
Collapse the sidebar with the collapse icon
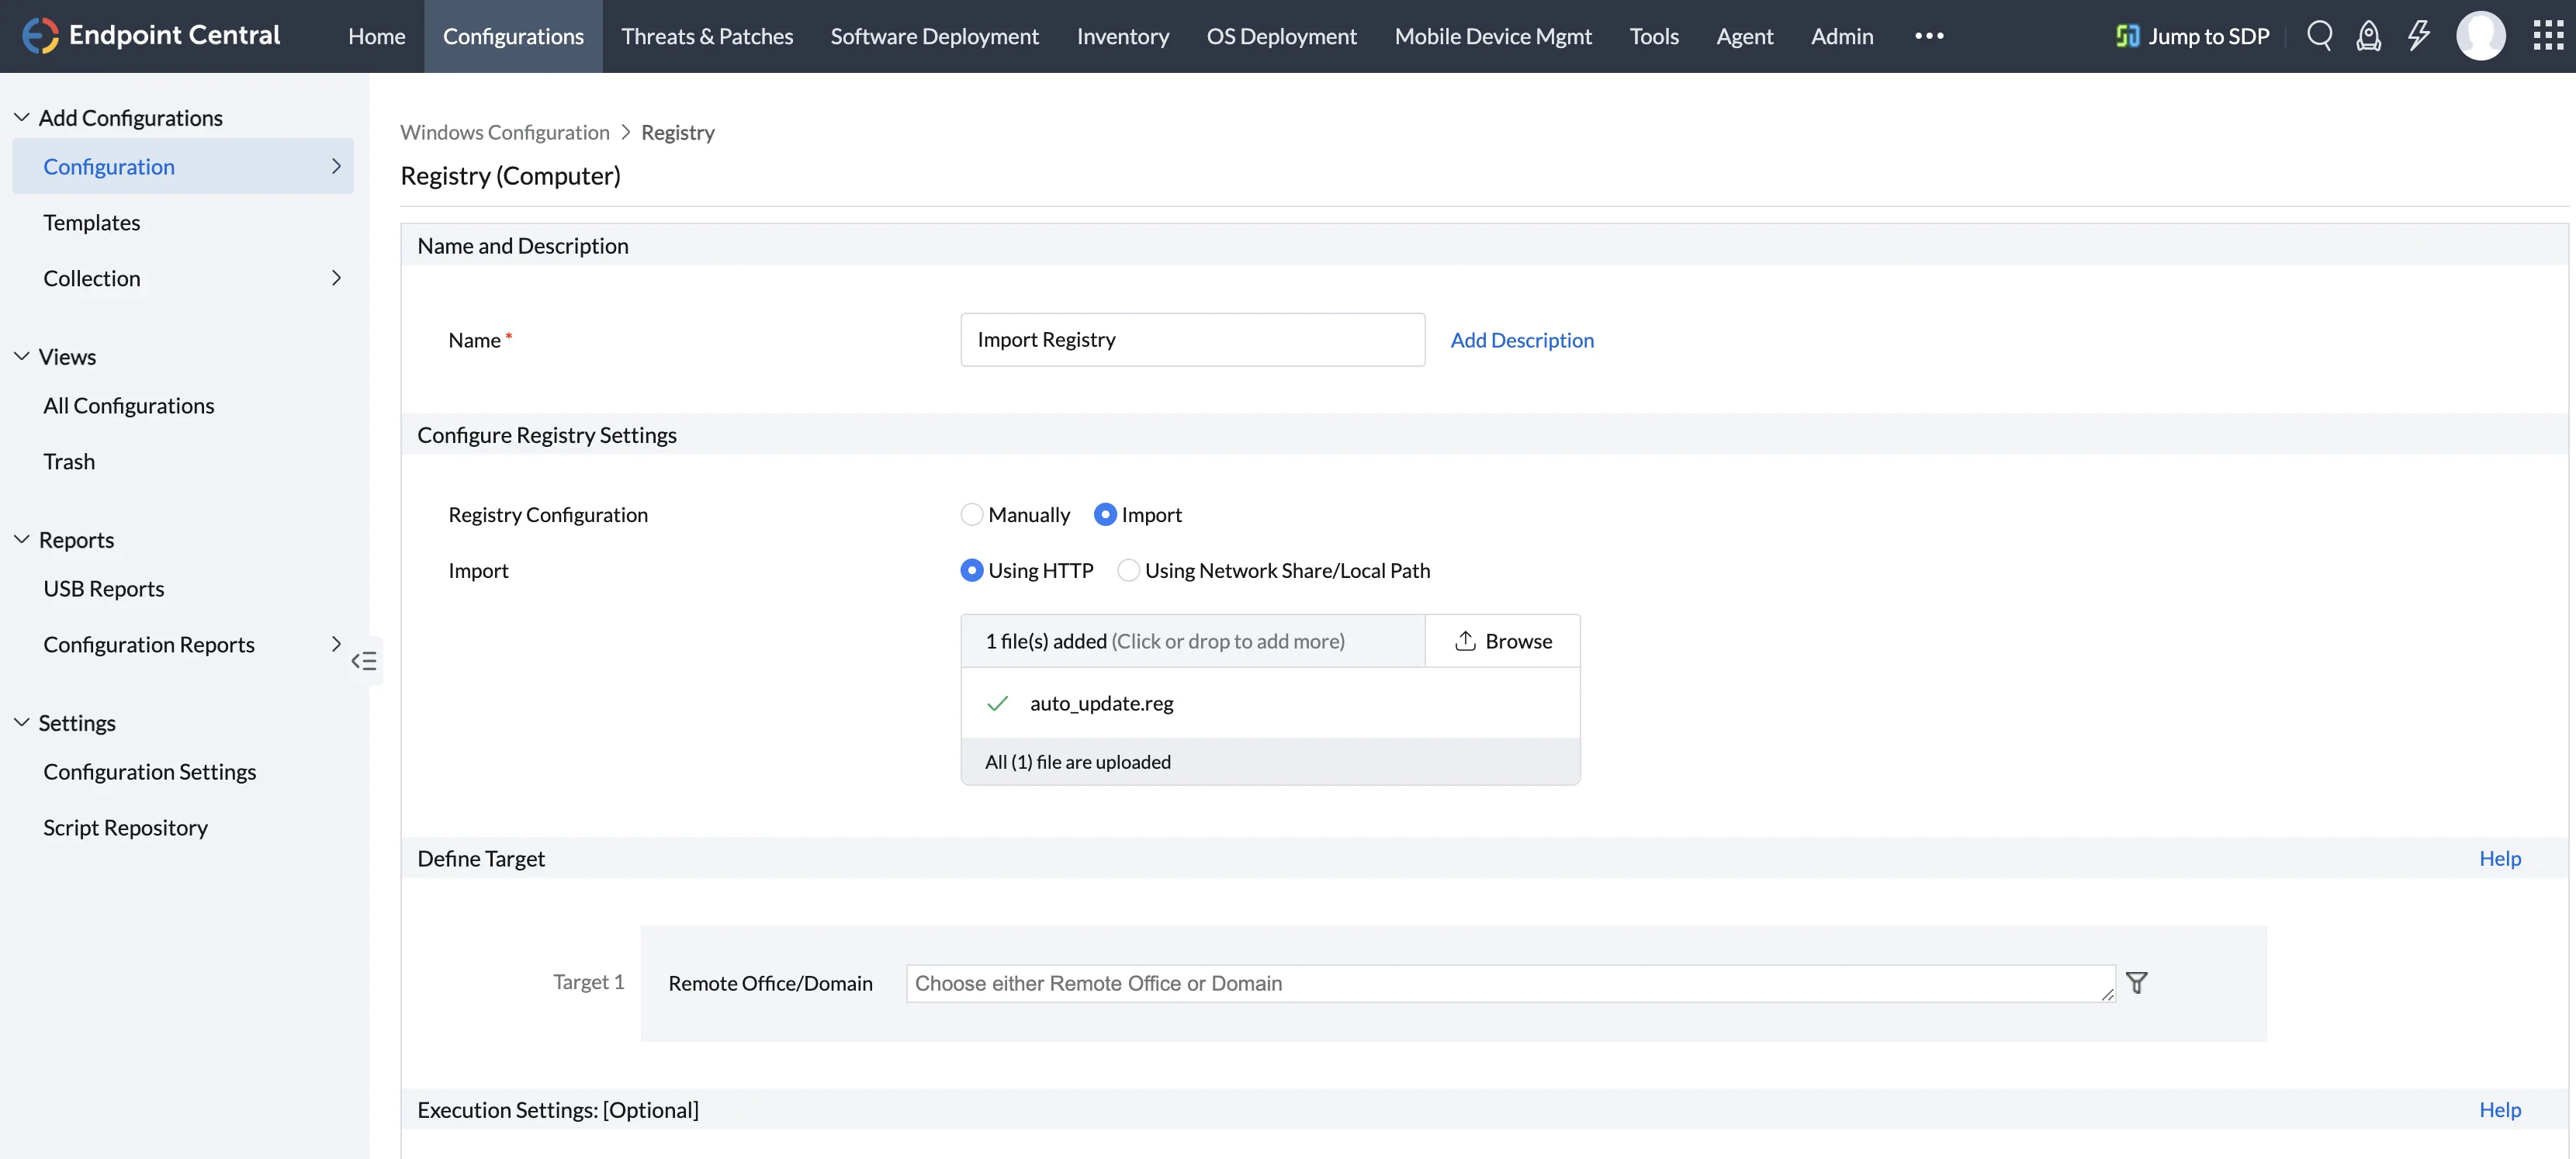tap(364, 661)
